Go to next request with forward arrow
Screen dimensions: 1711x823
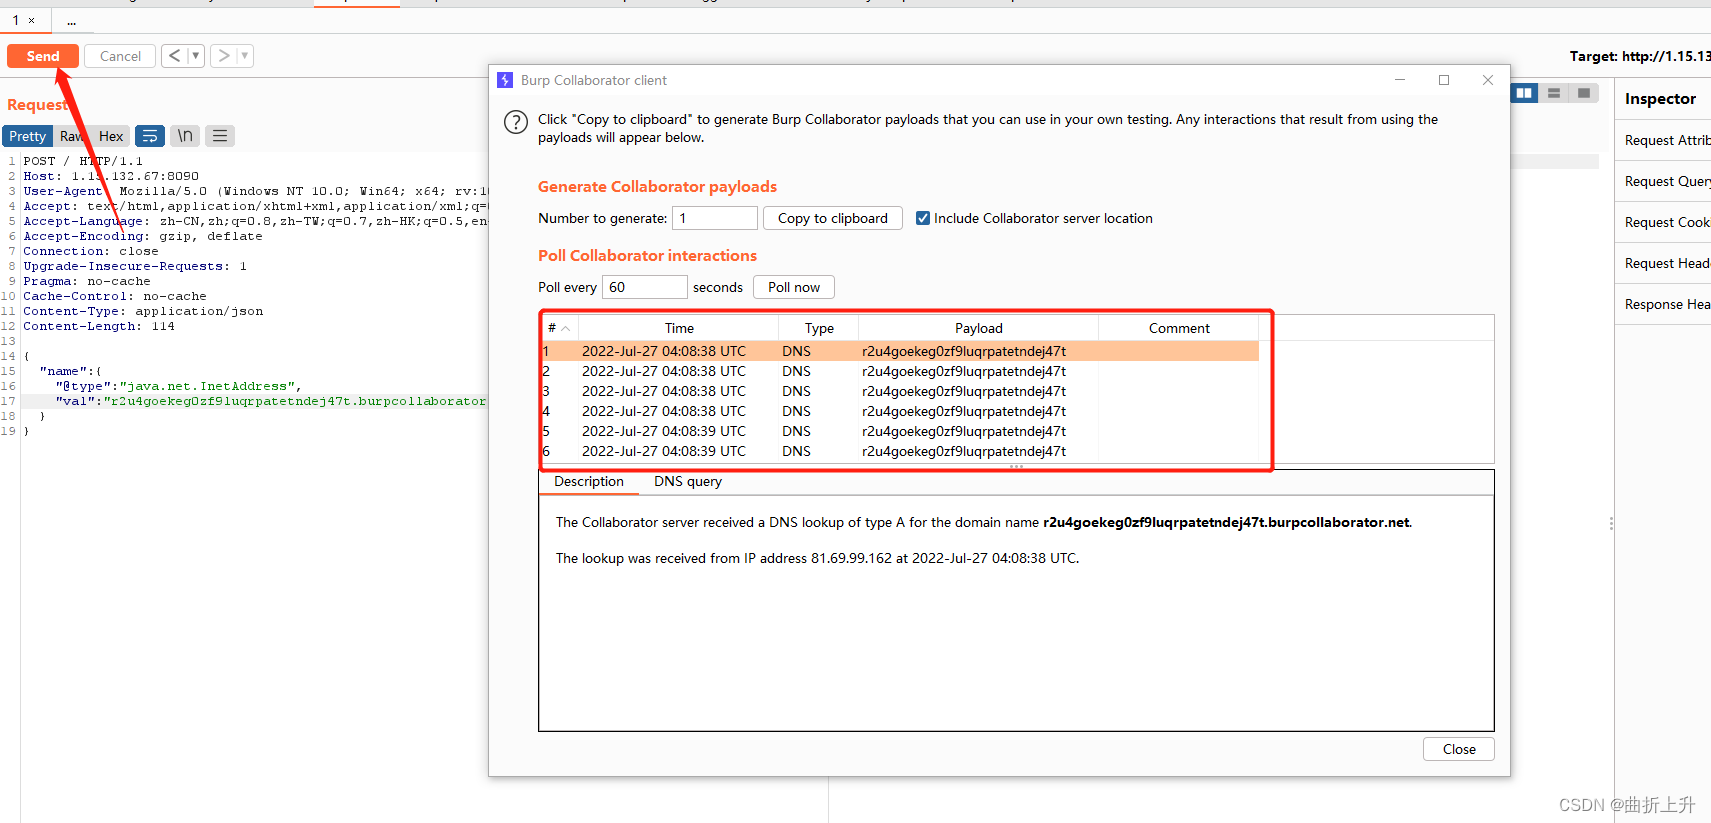pyautogui.click(x=223, y=56)
